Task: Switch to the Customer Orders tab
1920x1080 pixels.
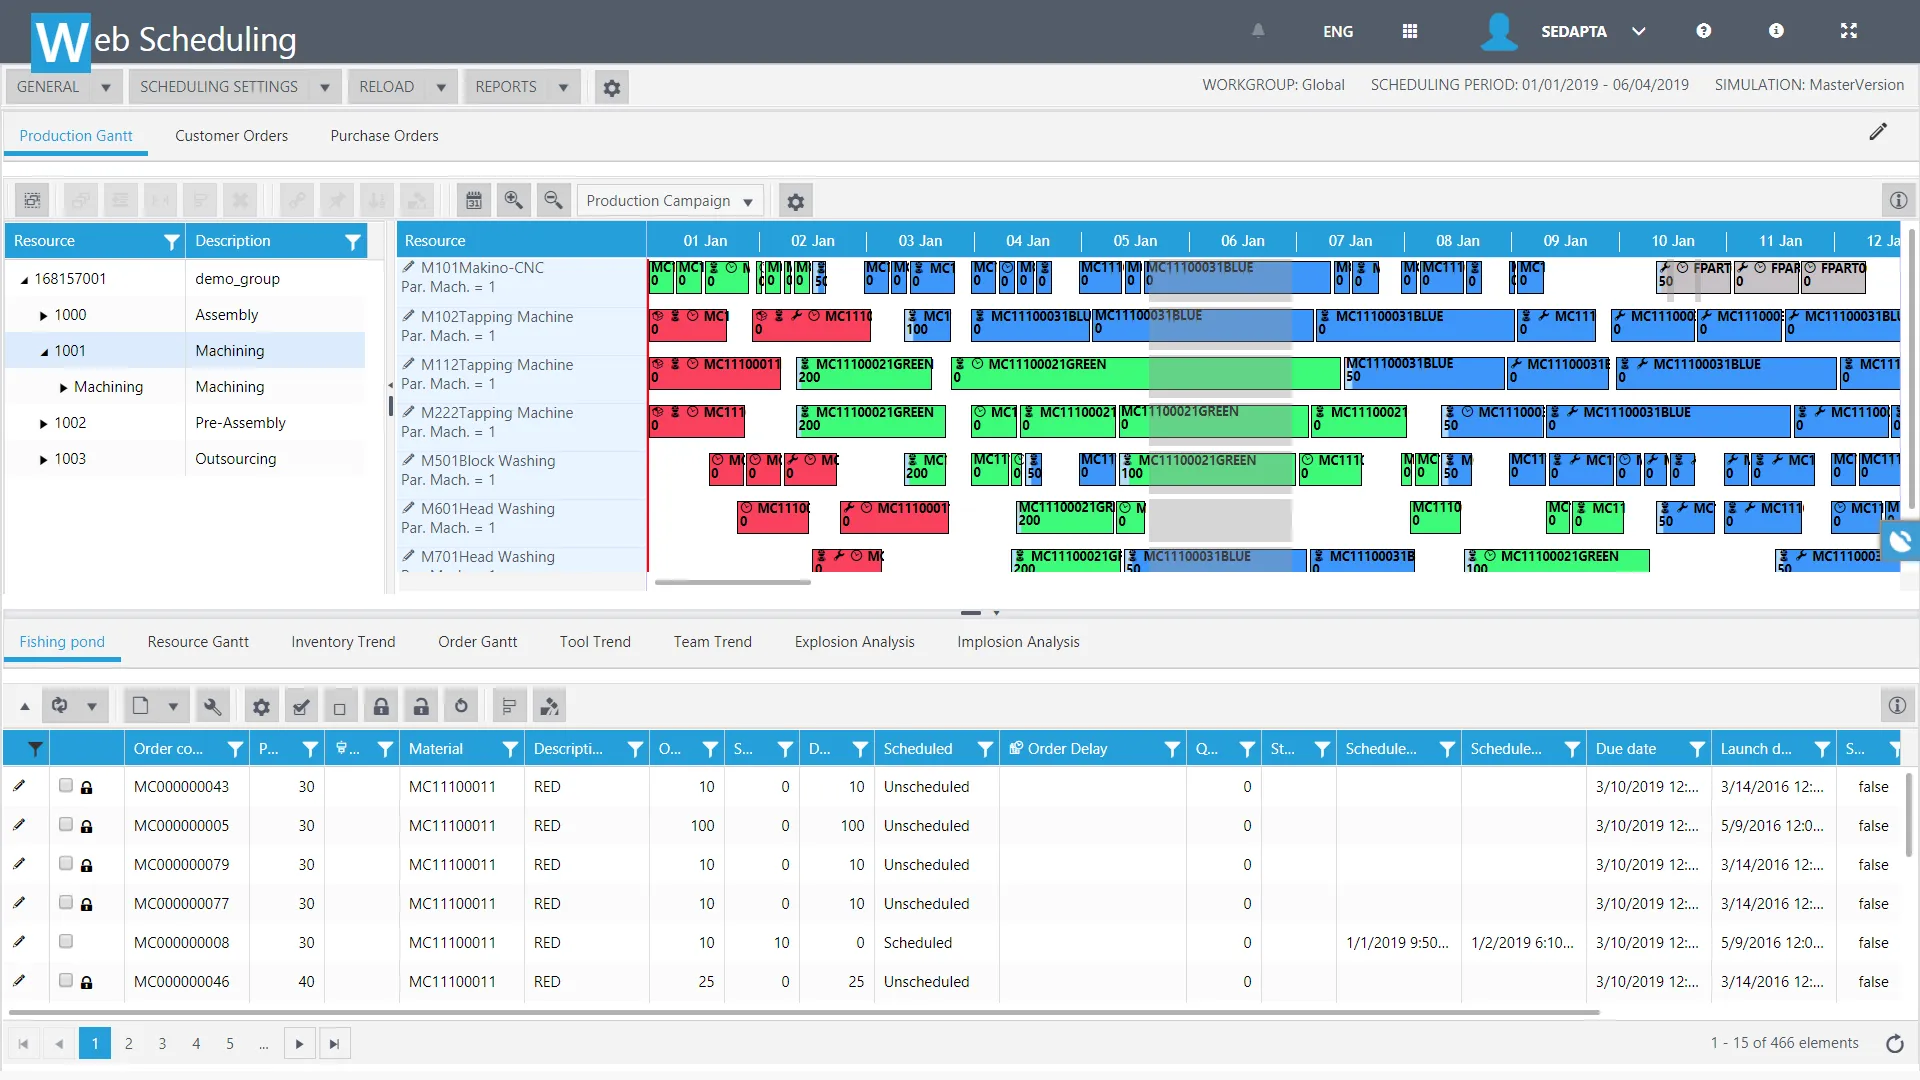Action: click(x=231, y=136)
